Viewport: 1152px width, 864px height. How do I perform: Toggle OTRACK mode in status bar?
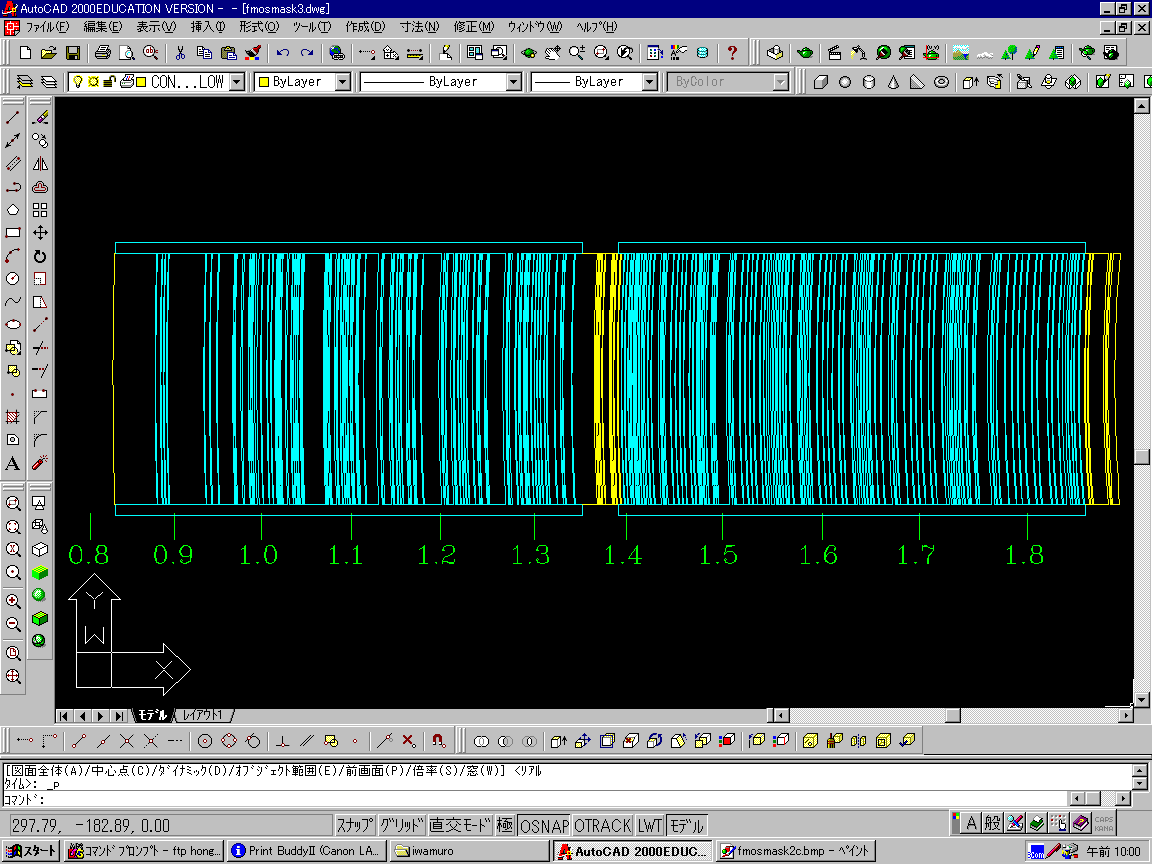(603, 826)
